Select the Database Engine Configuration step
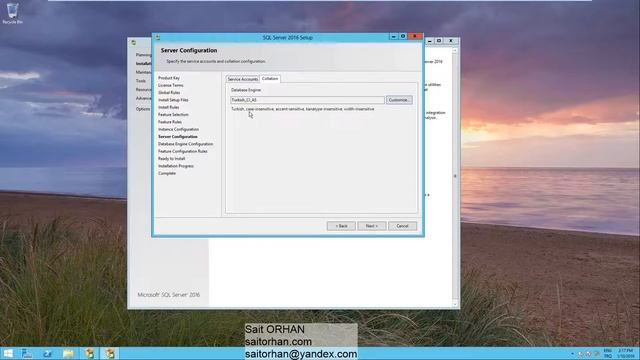The width and height of the screenshot is (640, 360). (185, 144)
